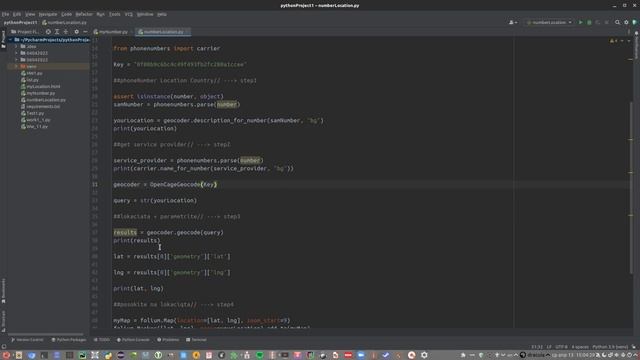Screen dimensions: 640x360
Task: Toggle the Structure side tool window button
Action: [x=3, y=321]
